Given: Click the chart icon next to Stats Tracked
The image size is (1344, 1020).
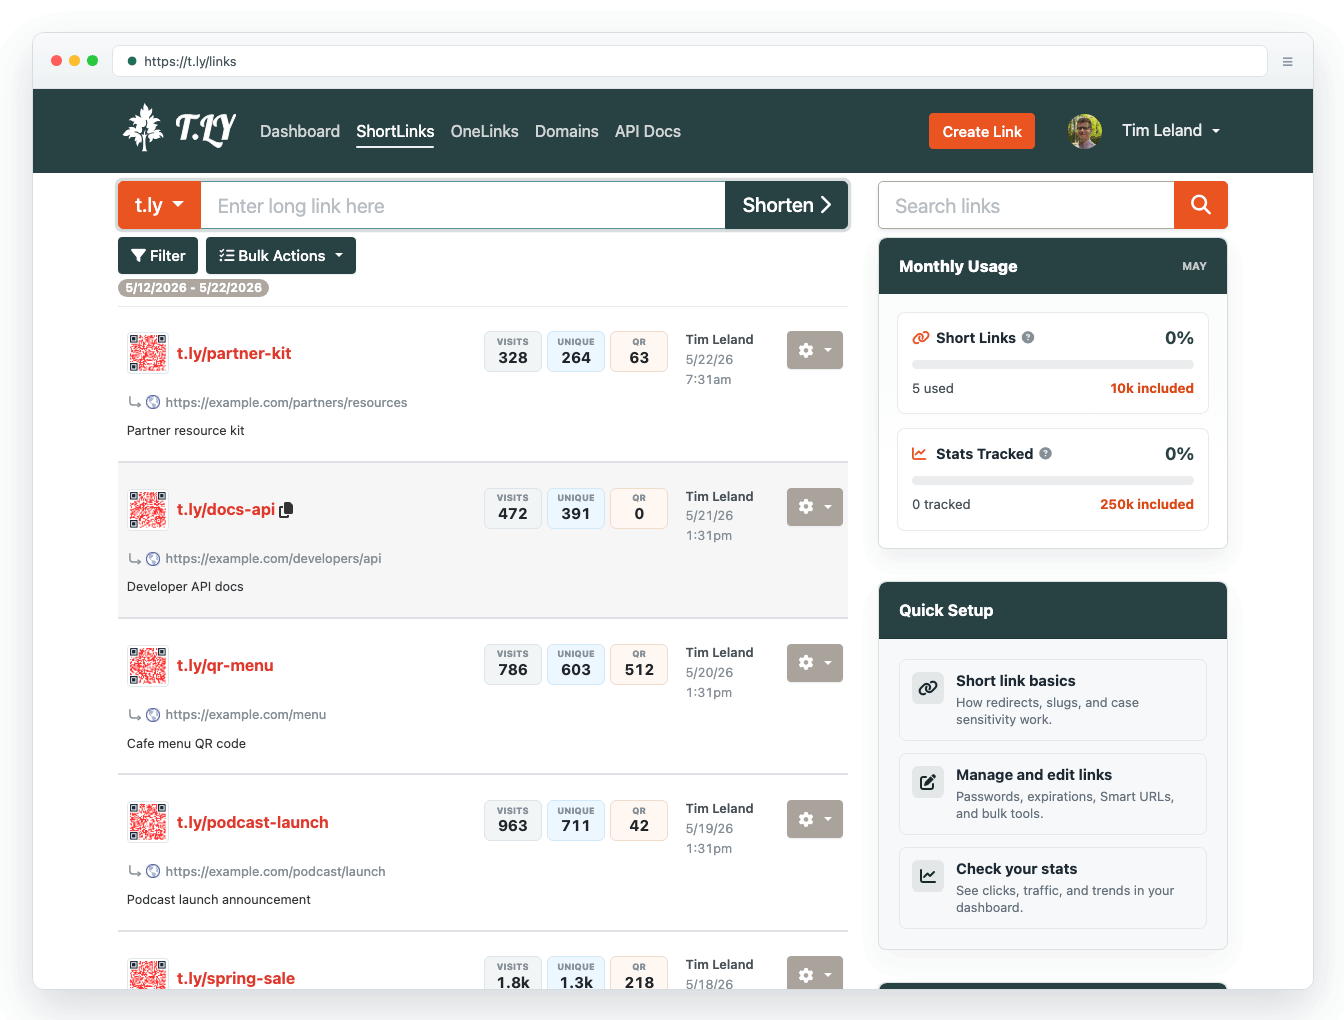Looking at the screenshot, I should point(919,454).
